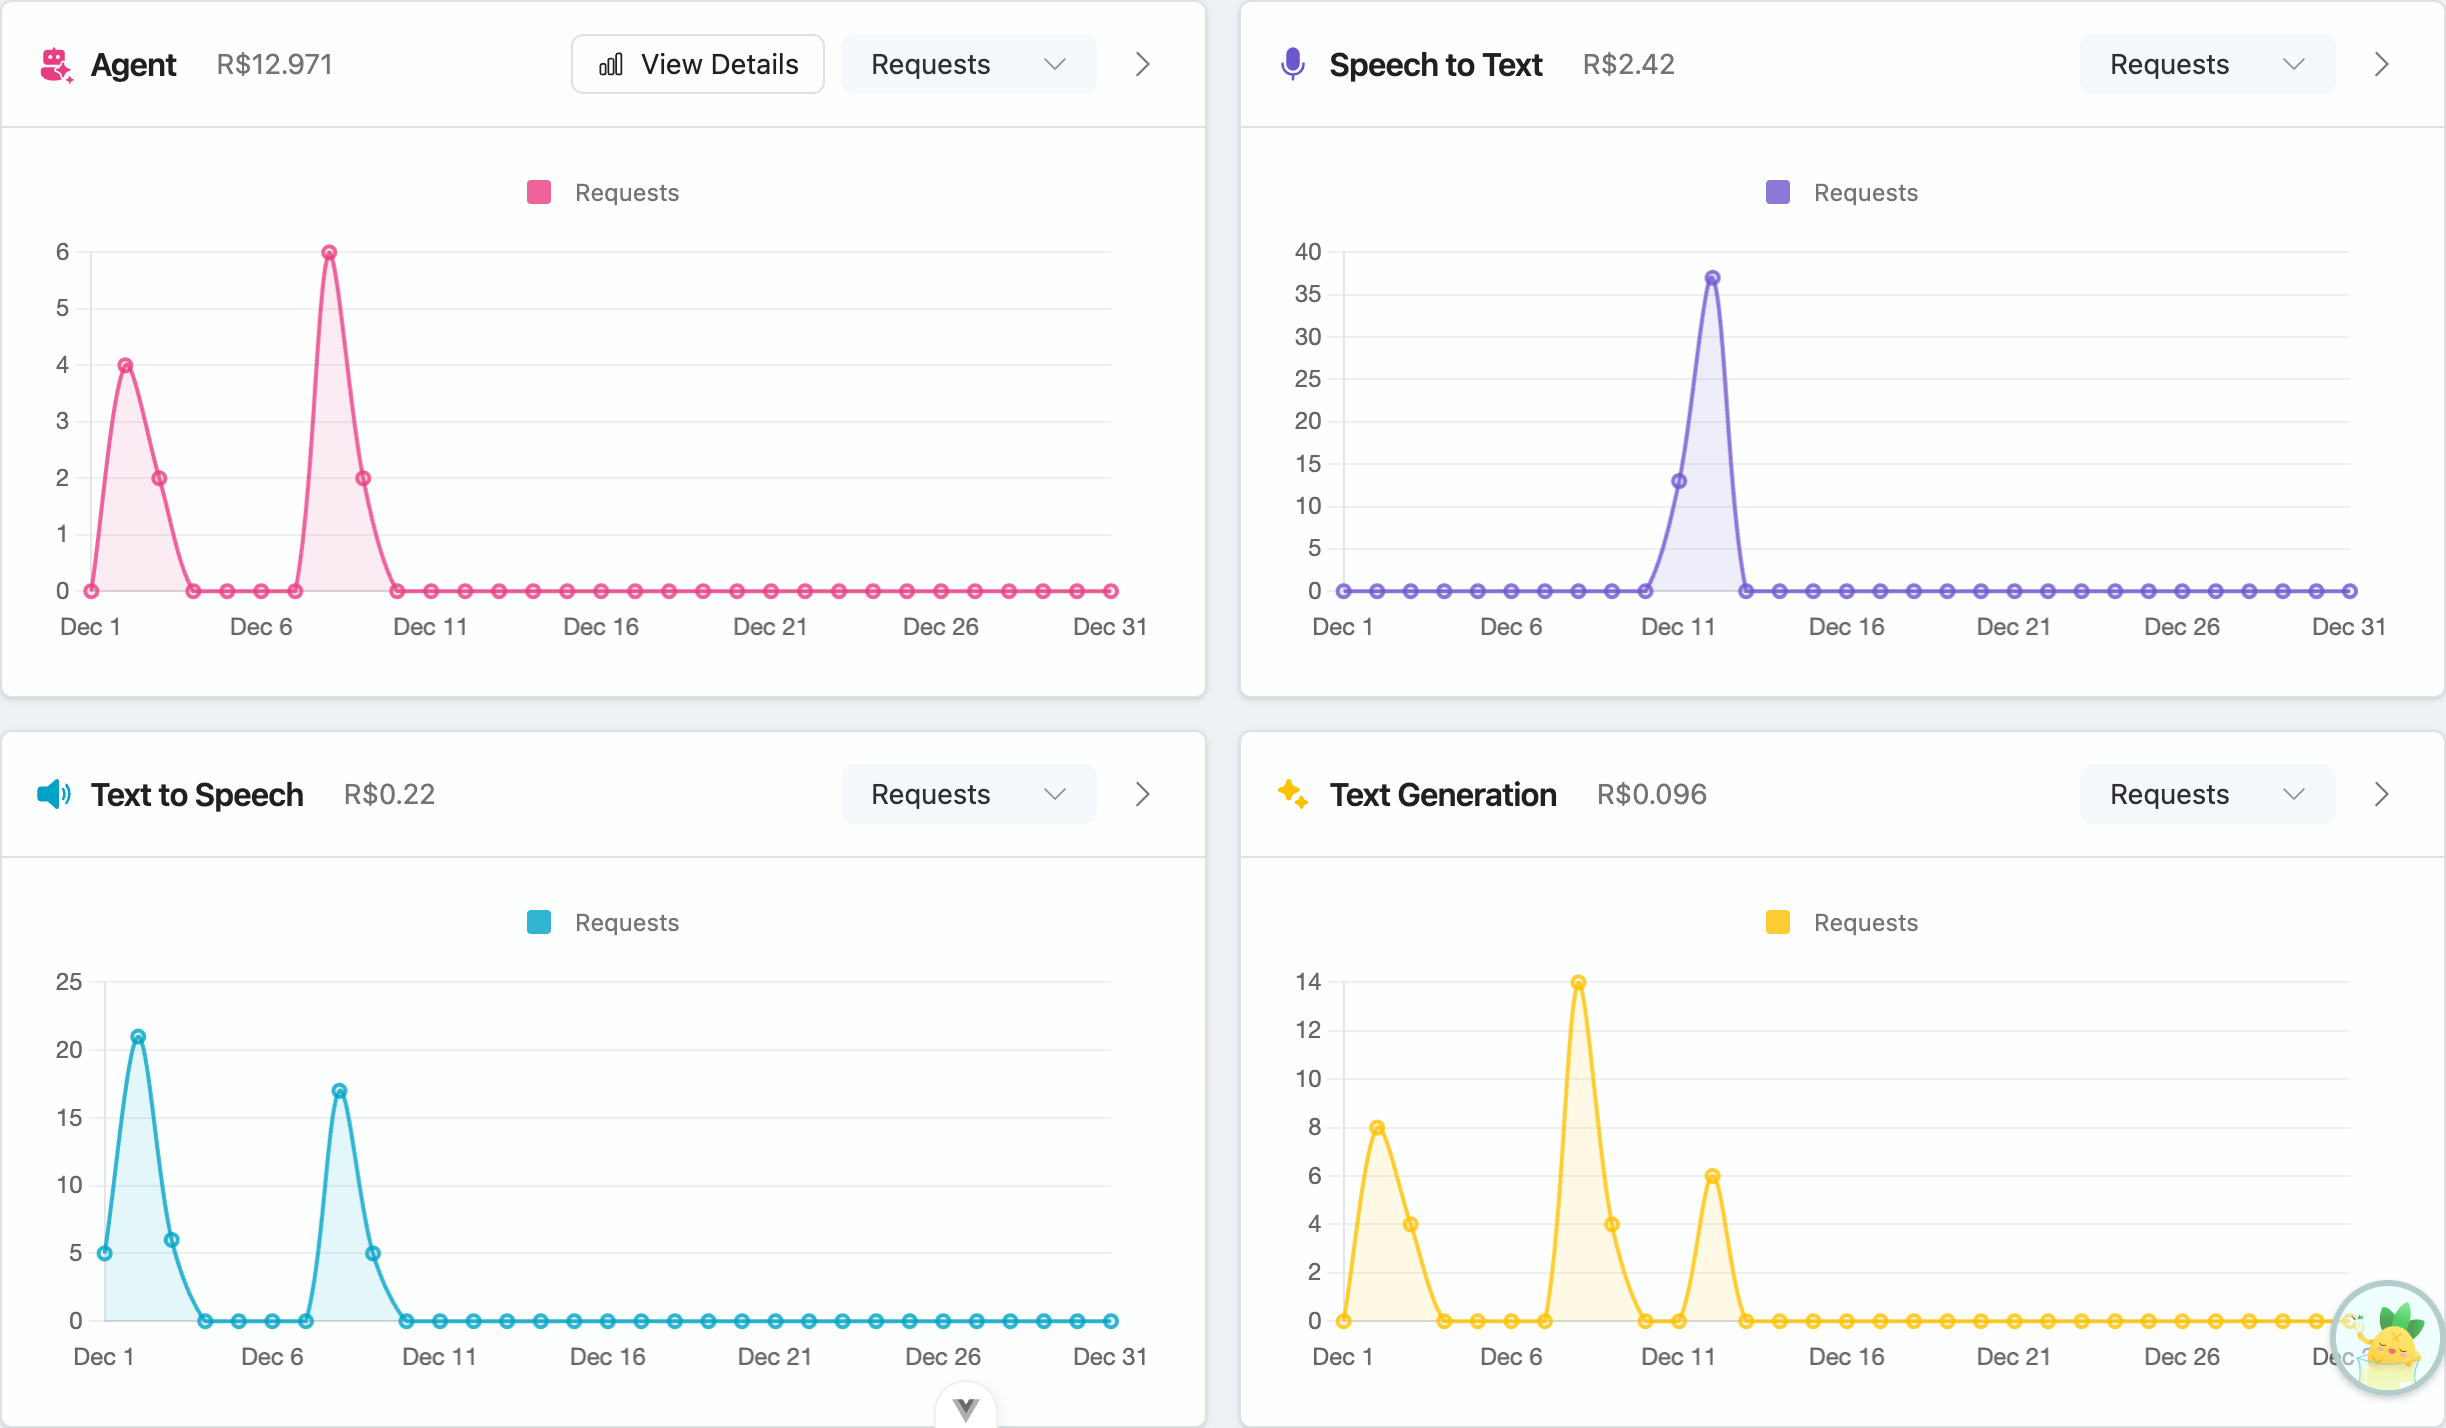2446x1428 pixels.
Task: Toggle pink Requests legend in Agent chart
Action: pos(603,193)
